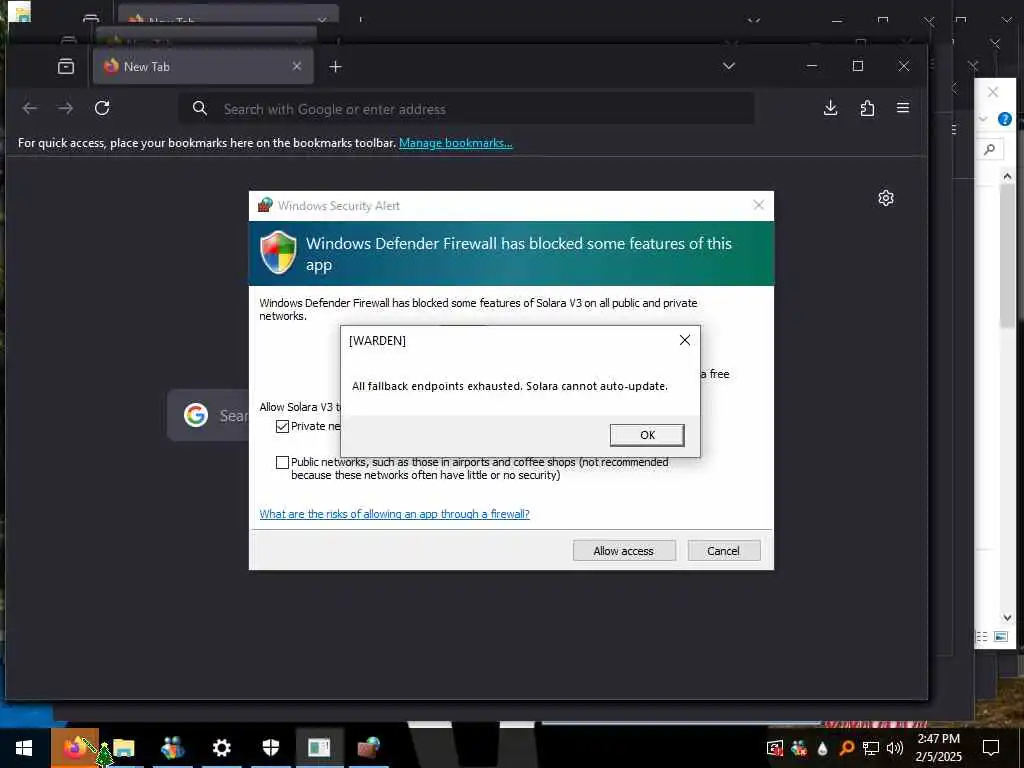
Task: Close the New Tab tab
Action: [296, 66]
